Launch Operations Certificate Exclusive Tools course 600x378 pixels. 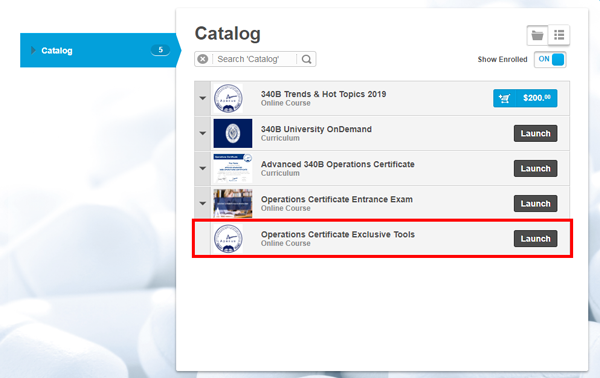tap(535, 239)
